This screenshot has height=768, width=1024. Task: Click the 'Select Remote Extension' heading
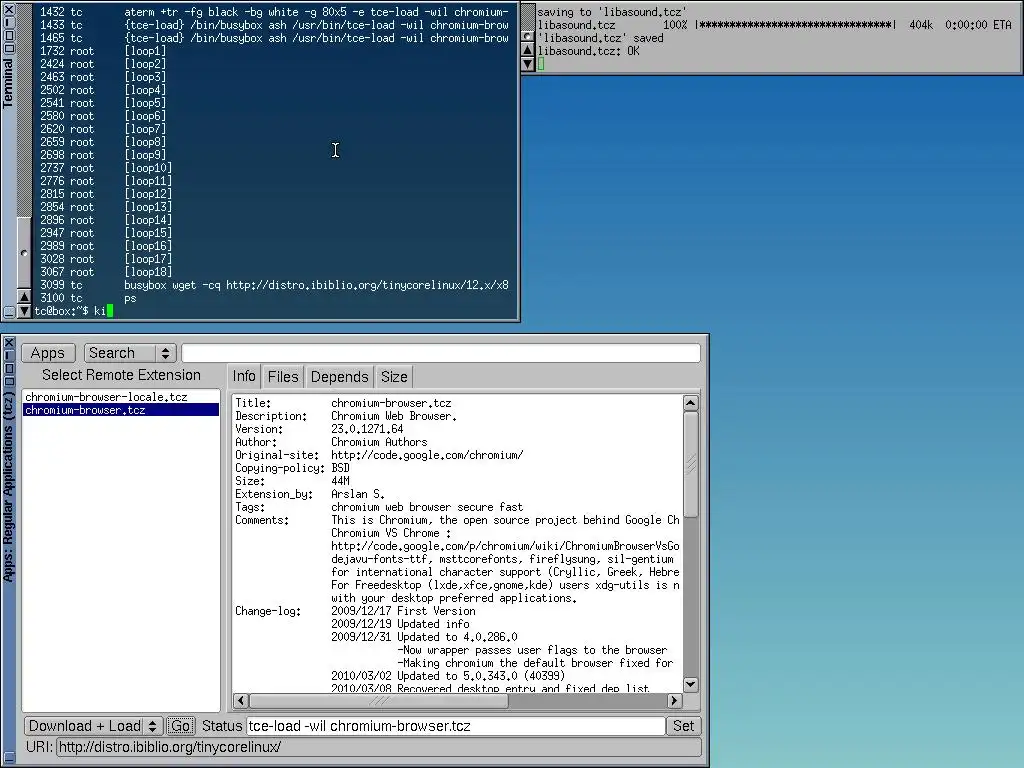[121, 375]
